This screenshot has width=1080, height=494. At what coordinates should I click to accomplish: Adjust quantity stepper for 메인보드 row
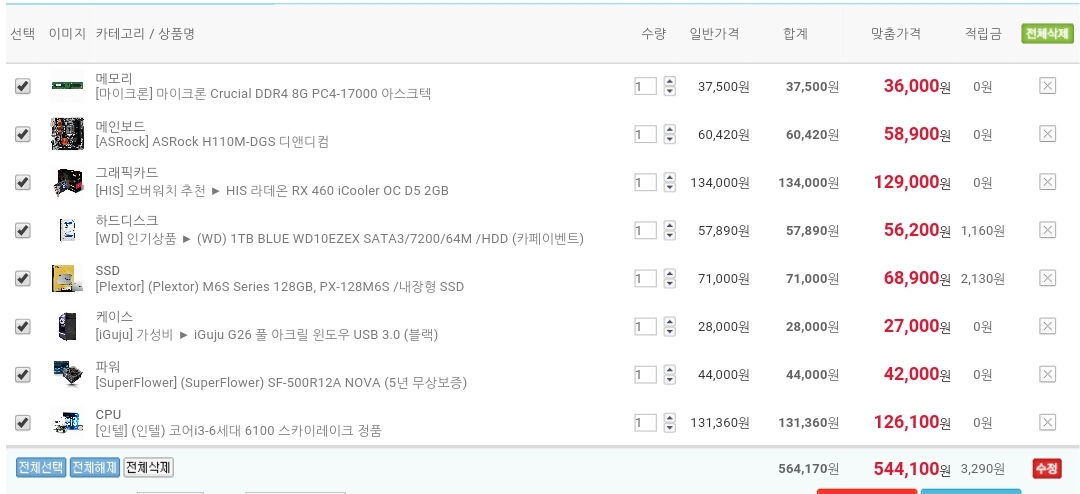669,134
